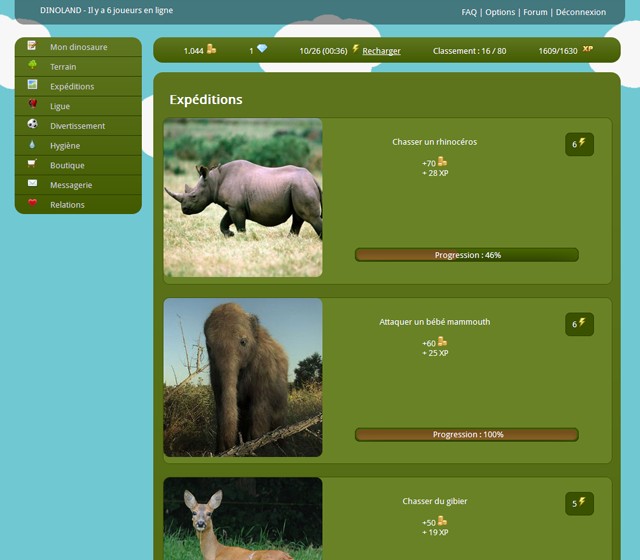Click the envelope icon beside Messagerie
Image resolution: width=640 pixels, height=560 pixels.
[32, 183]
